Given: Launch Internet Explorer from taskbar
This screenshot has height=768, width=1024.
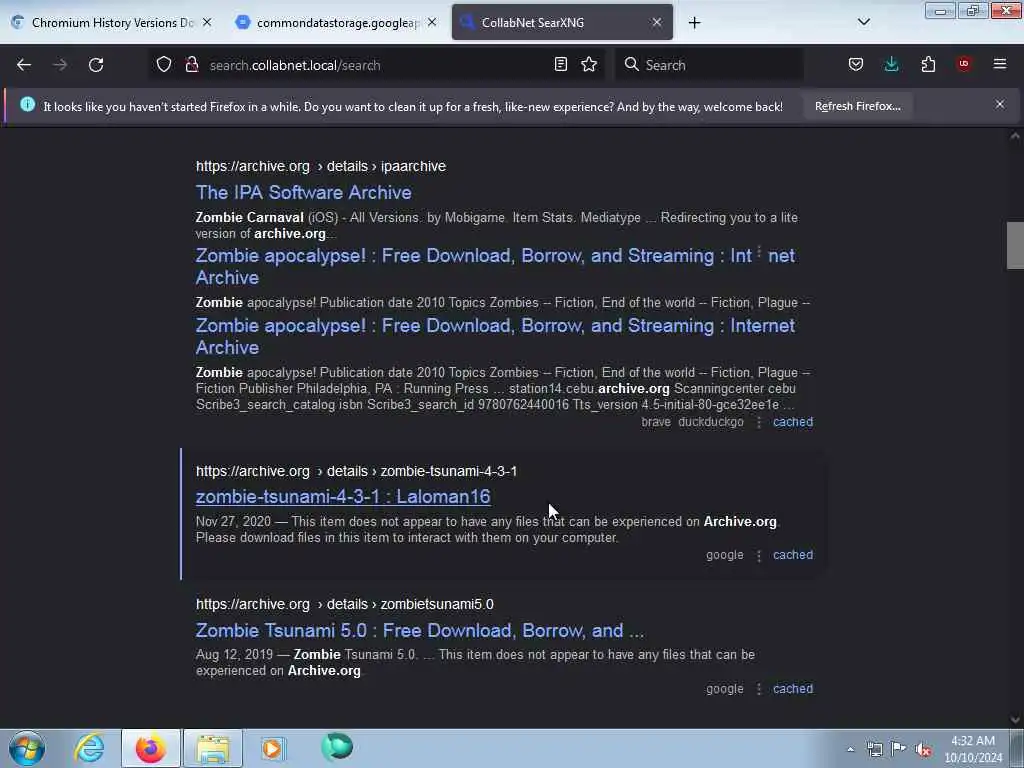Looking at the screenshot, I should [x=89, y=748].
